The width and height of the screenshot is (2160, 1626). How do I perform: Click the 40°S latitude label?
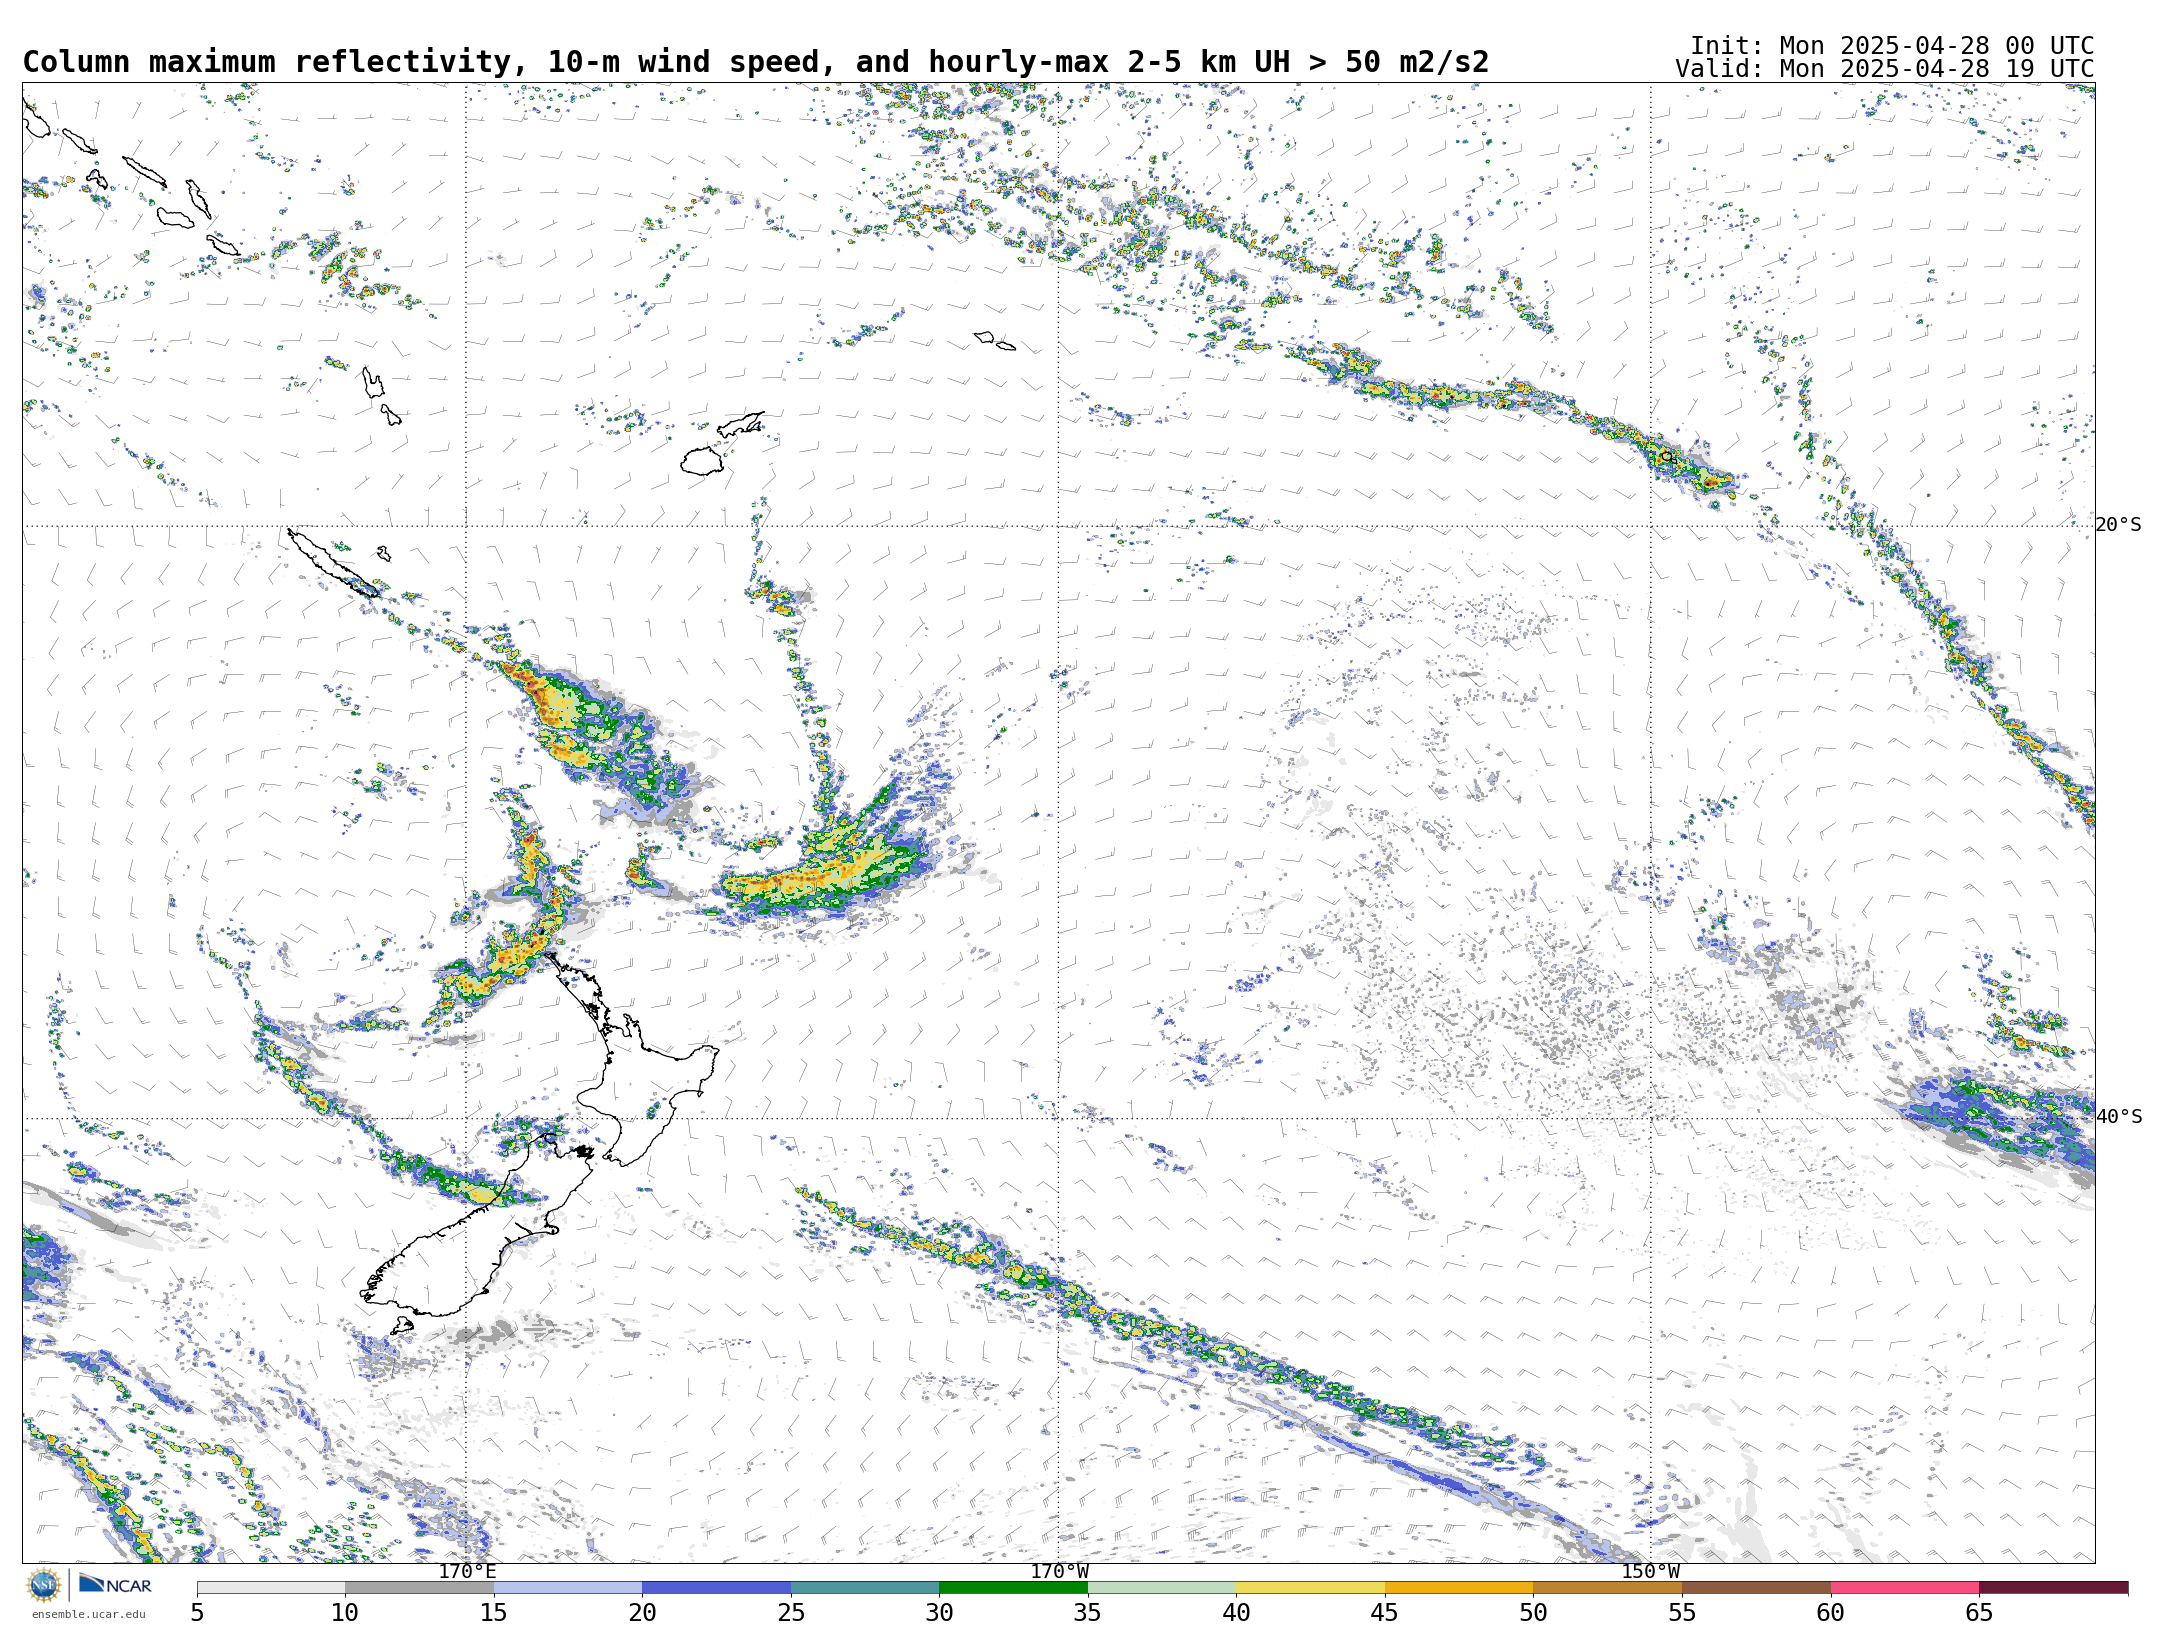coord(2118,1117)
